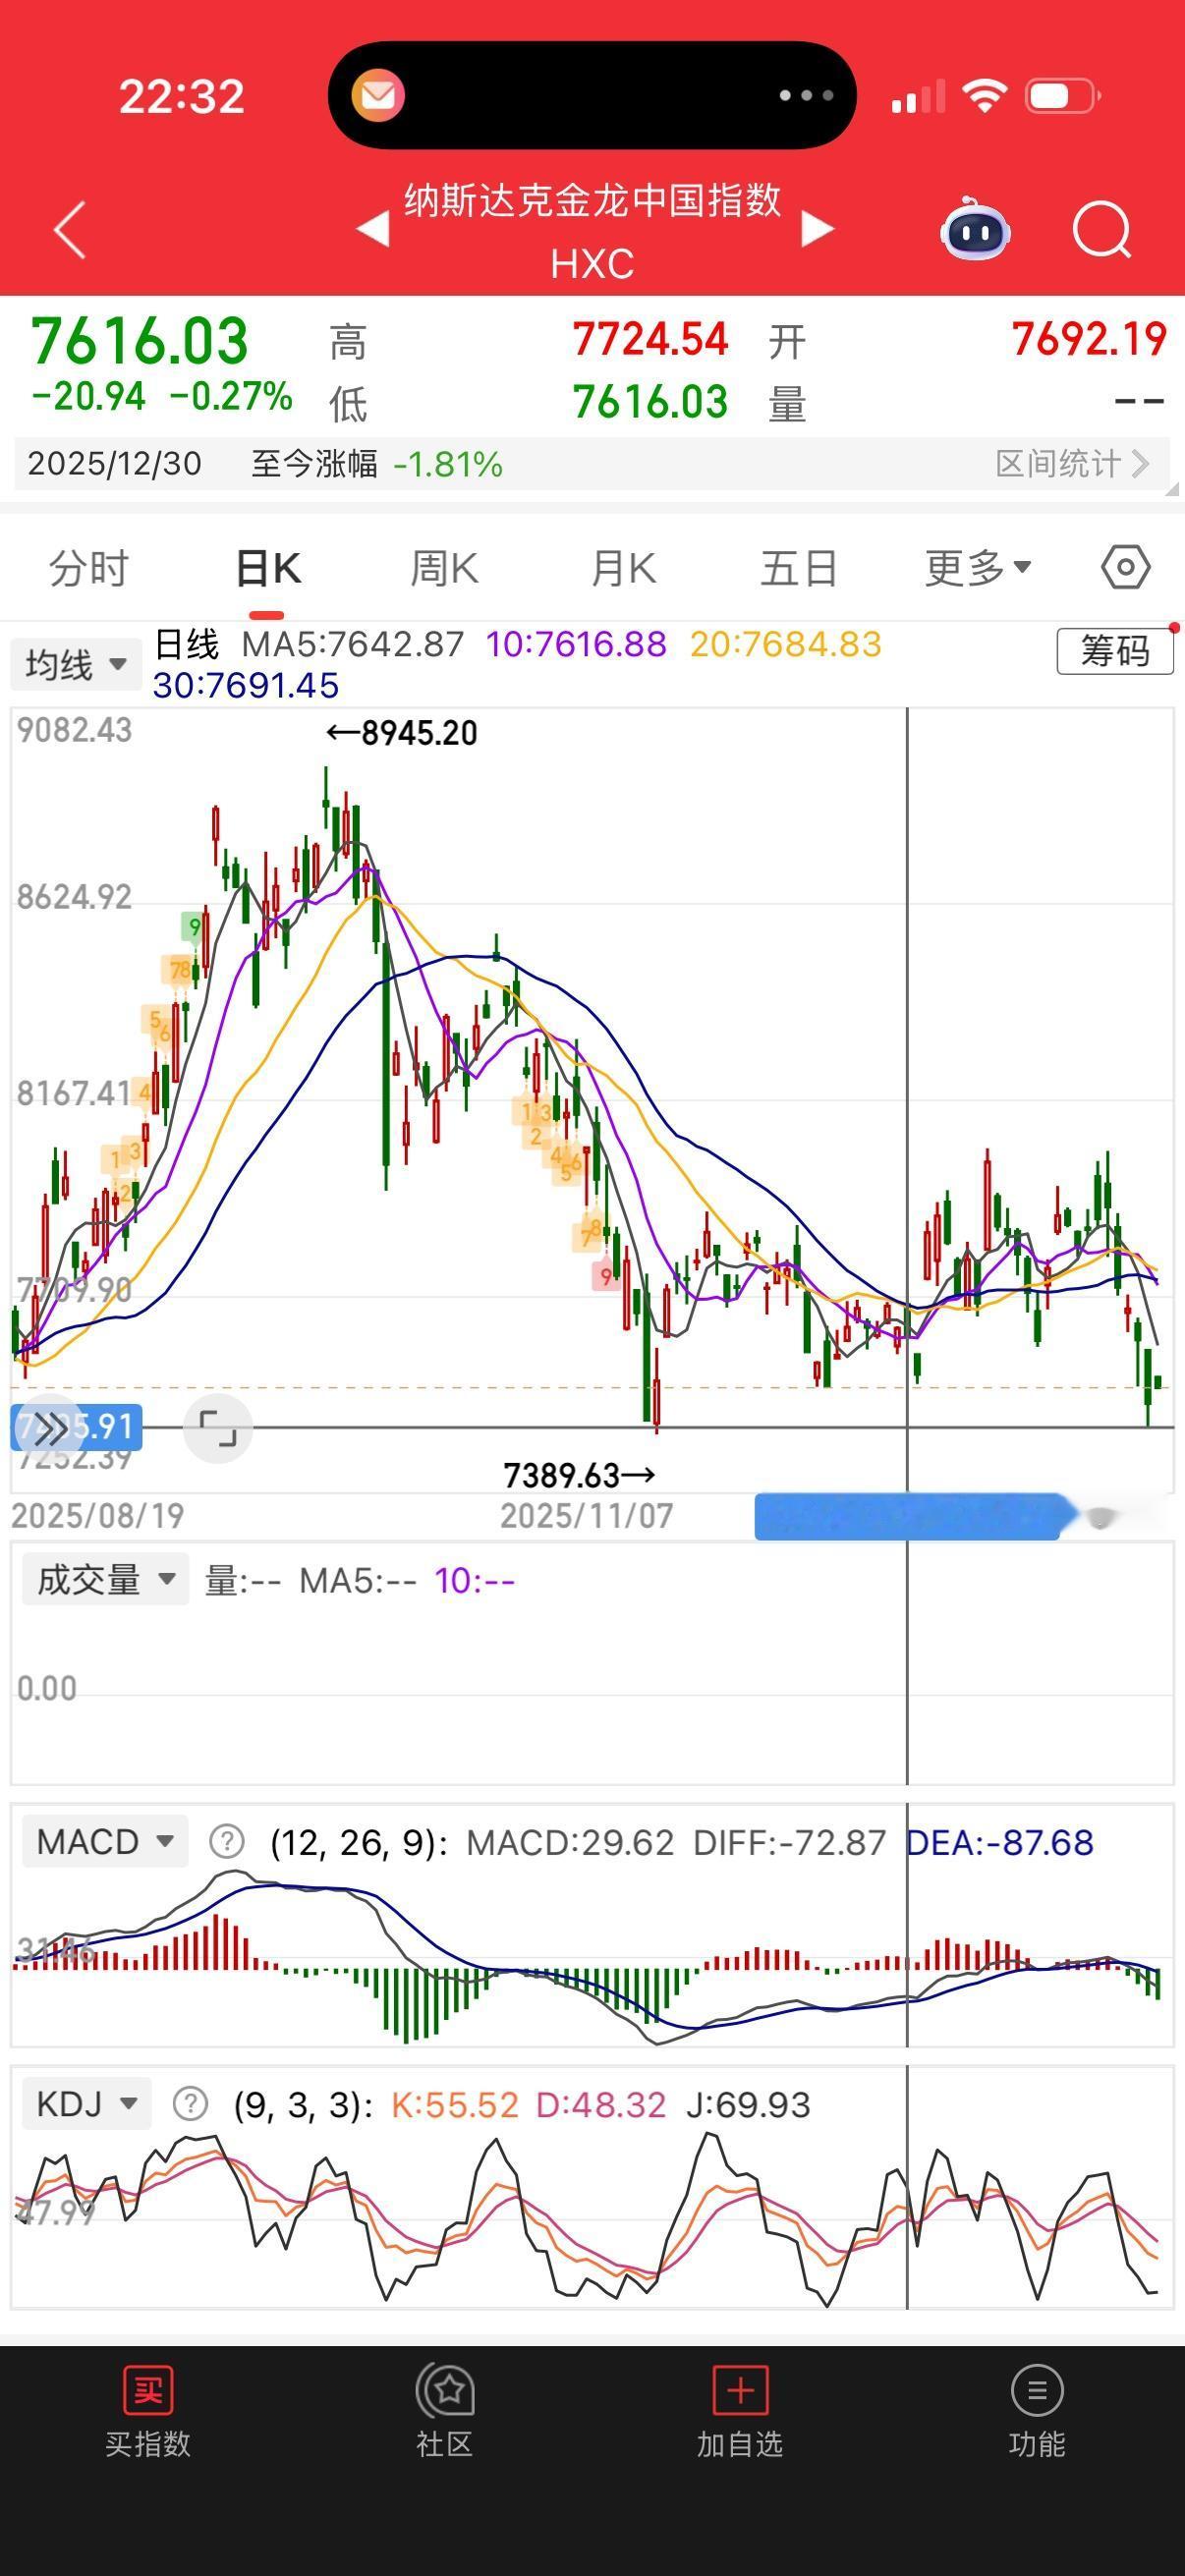Tap the 7389.63 low marker label

coord(580,1475)
